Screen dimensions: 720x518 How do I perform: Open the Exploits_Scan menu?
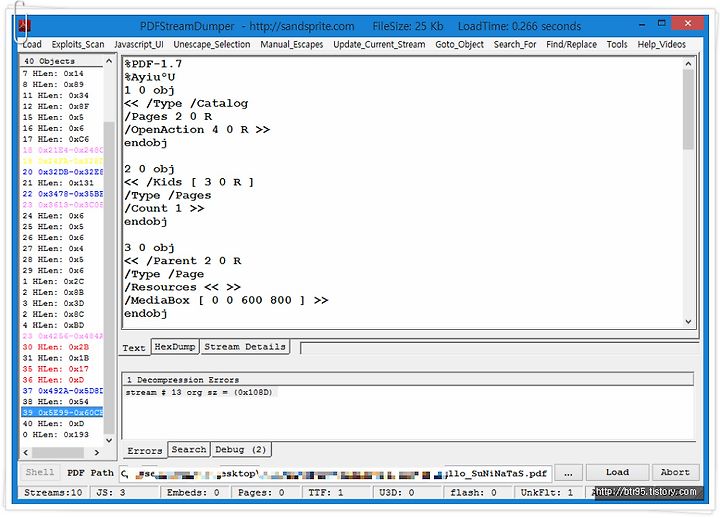click(78, 45)
